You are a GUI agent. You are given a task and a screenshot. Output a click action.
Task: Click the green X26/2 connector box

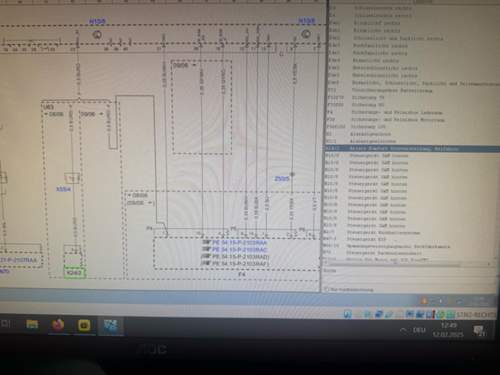(75, 272)
